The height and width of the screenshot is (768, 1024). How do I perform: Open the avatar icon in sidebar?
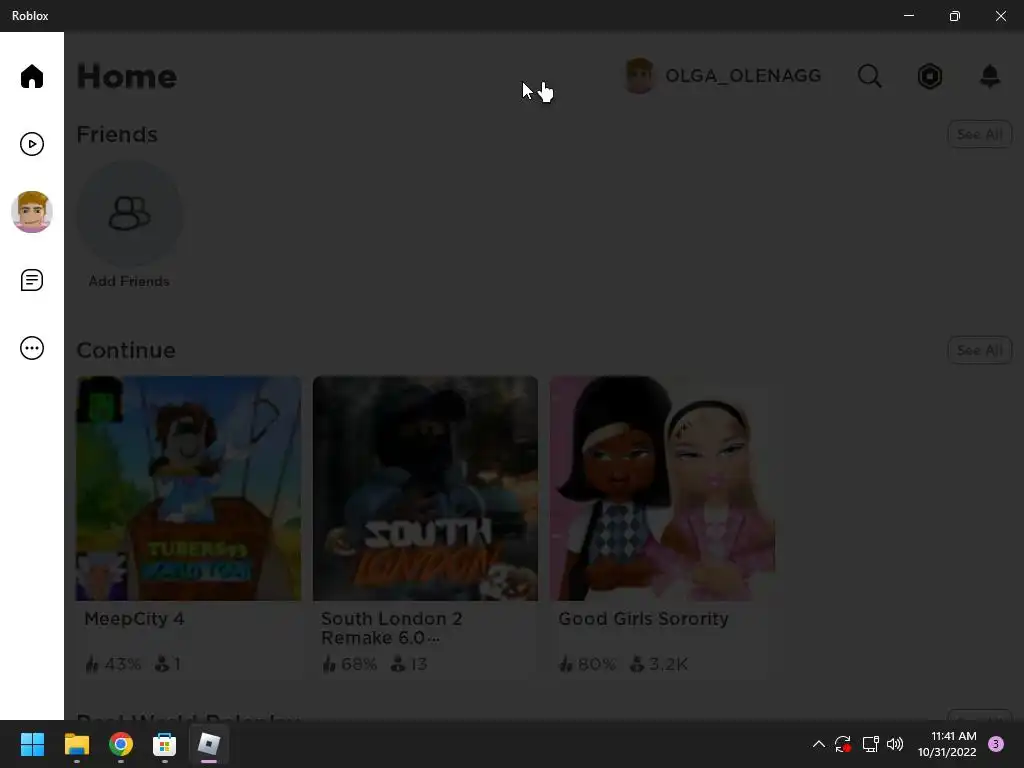point(31,212)
